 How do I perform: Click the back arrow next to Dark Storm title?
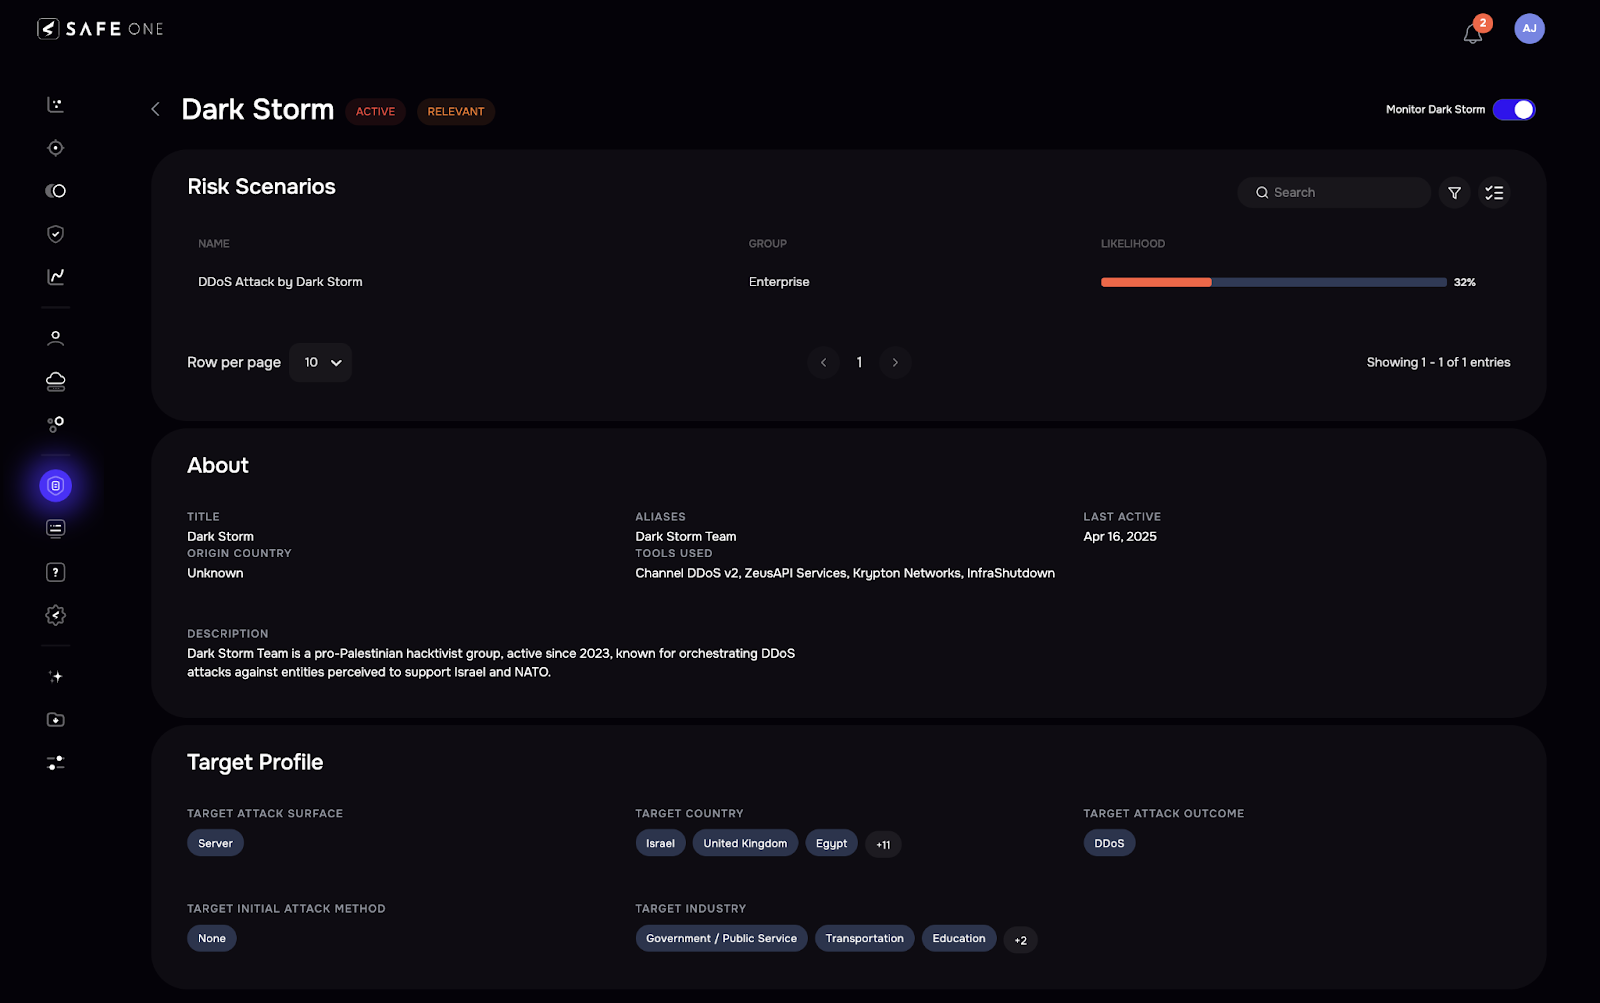click(x=155, y=109)
